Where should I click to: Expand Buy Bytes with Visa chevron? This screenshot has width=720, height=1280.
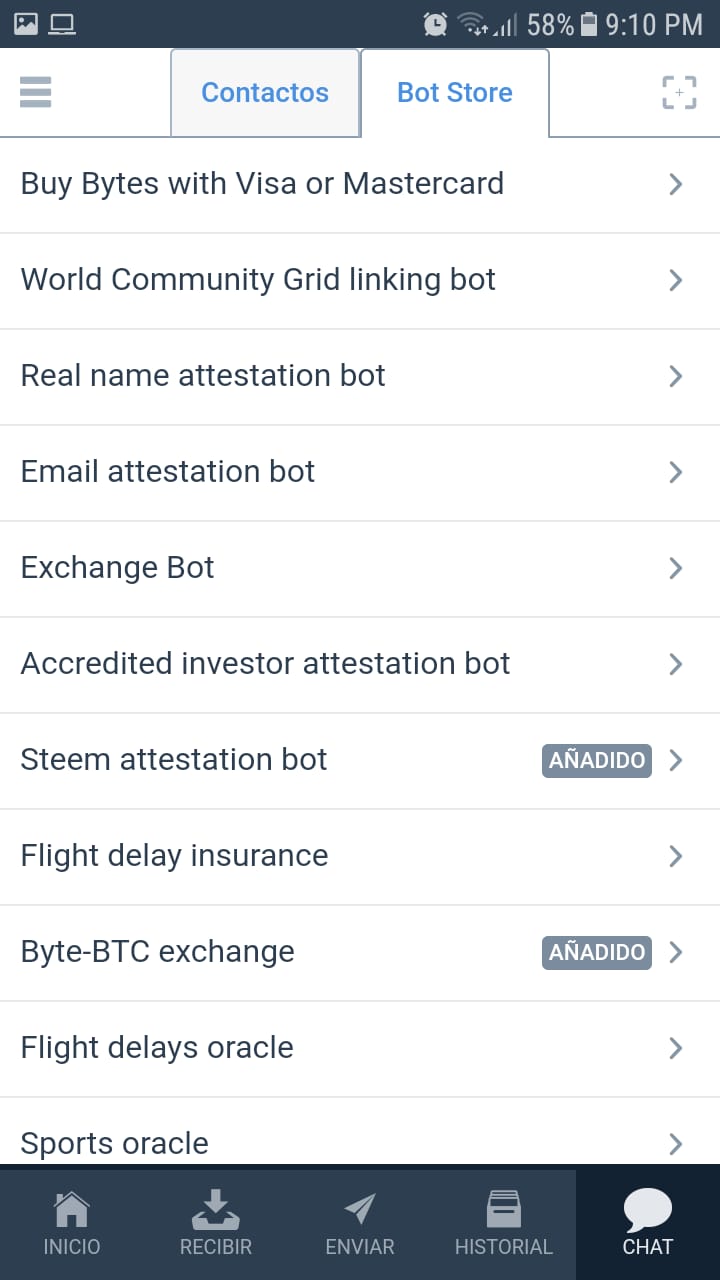(x=676, y=184)
